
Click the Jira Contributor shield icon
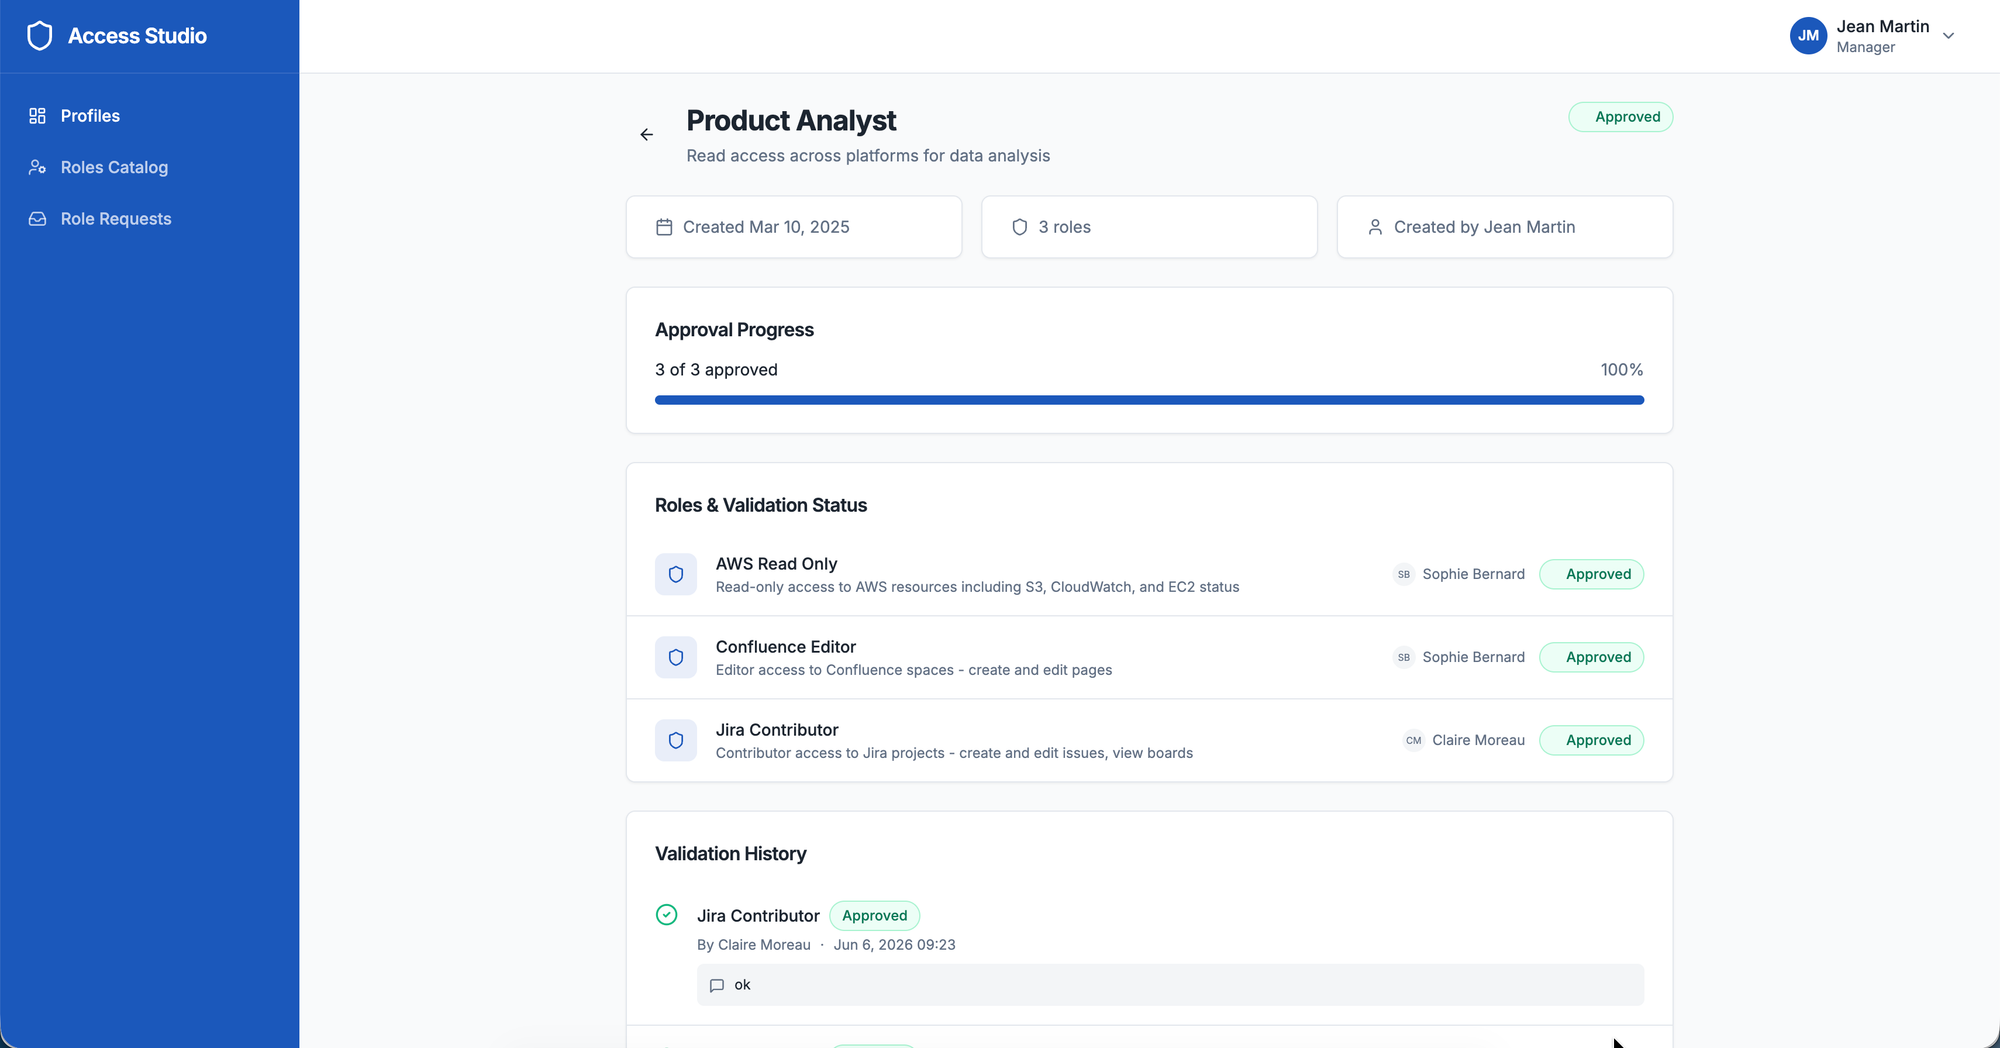(676, 741)
